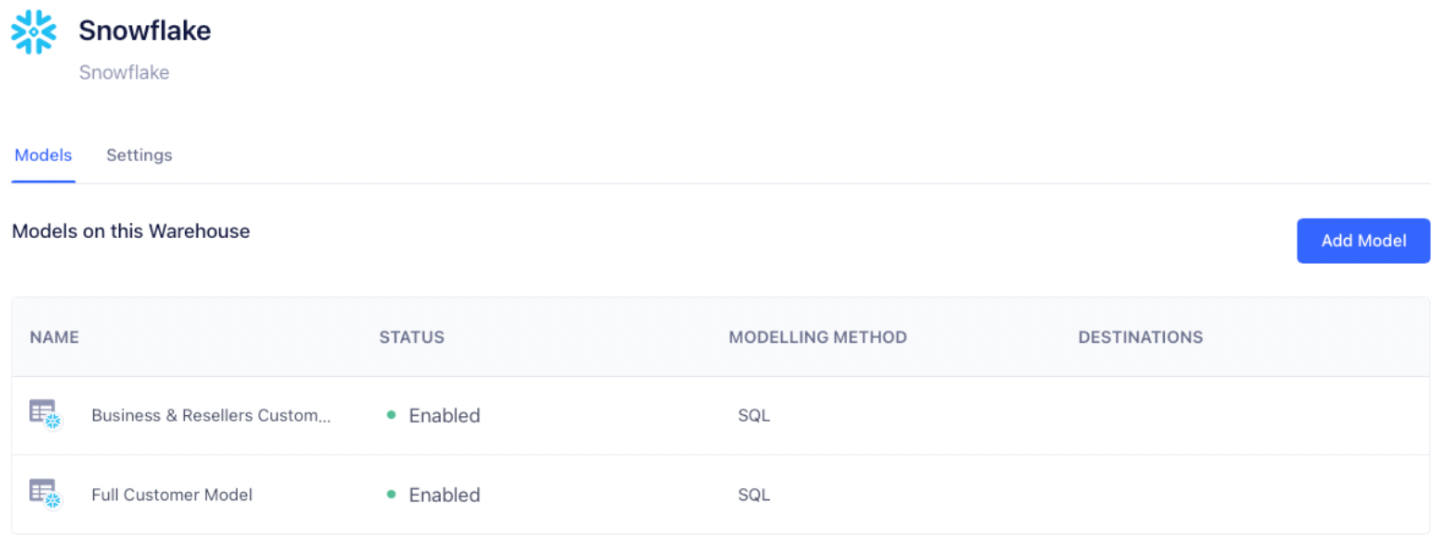Viewport: 1439px width, 544px height.
Task: Click the STATUS column header
Action: click(x=411, y=337)
